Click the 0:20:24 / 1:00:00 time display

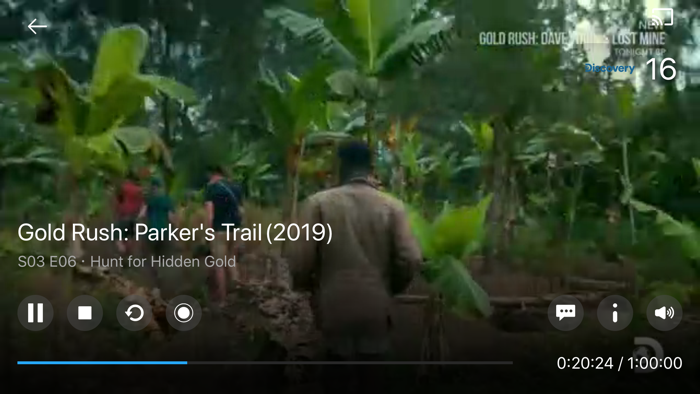point(619,363)
